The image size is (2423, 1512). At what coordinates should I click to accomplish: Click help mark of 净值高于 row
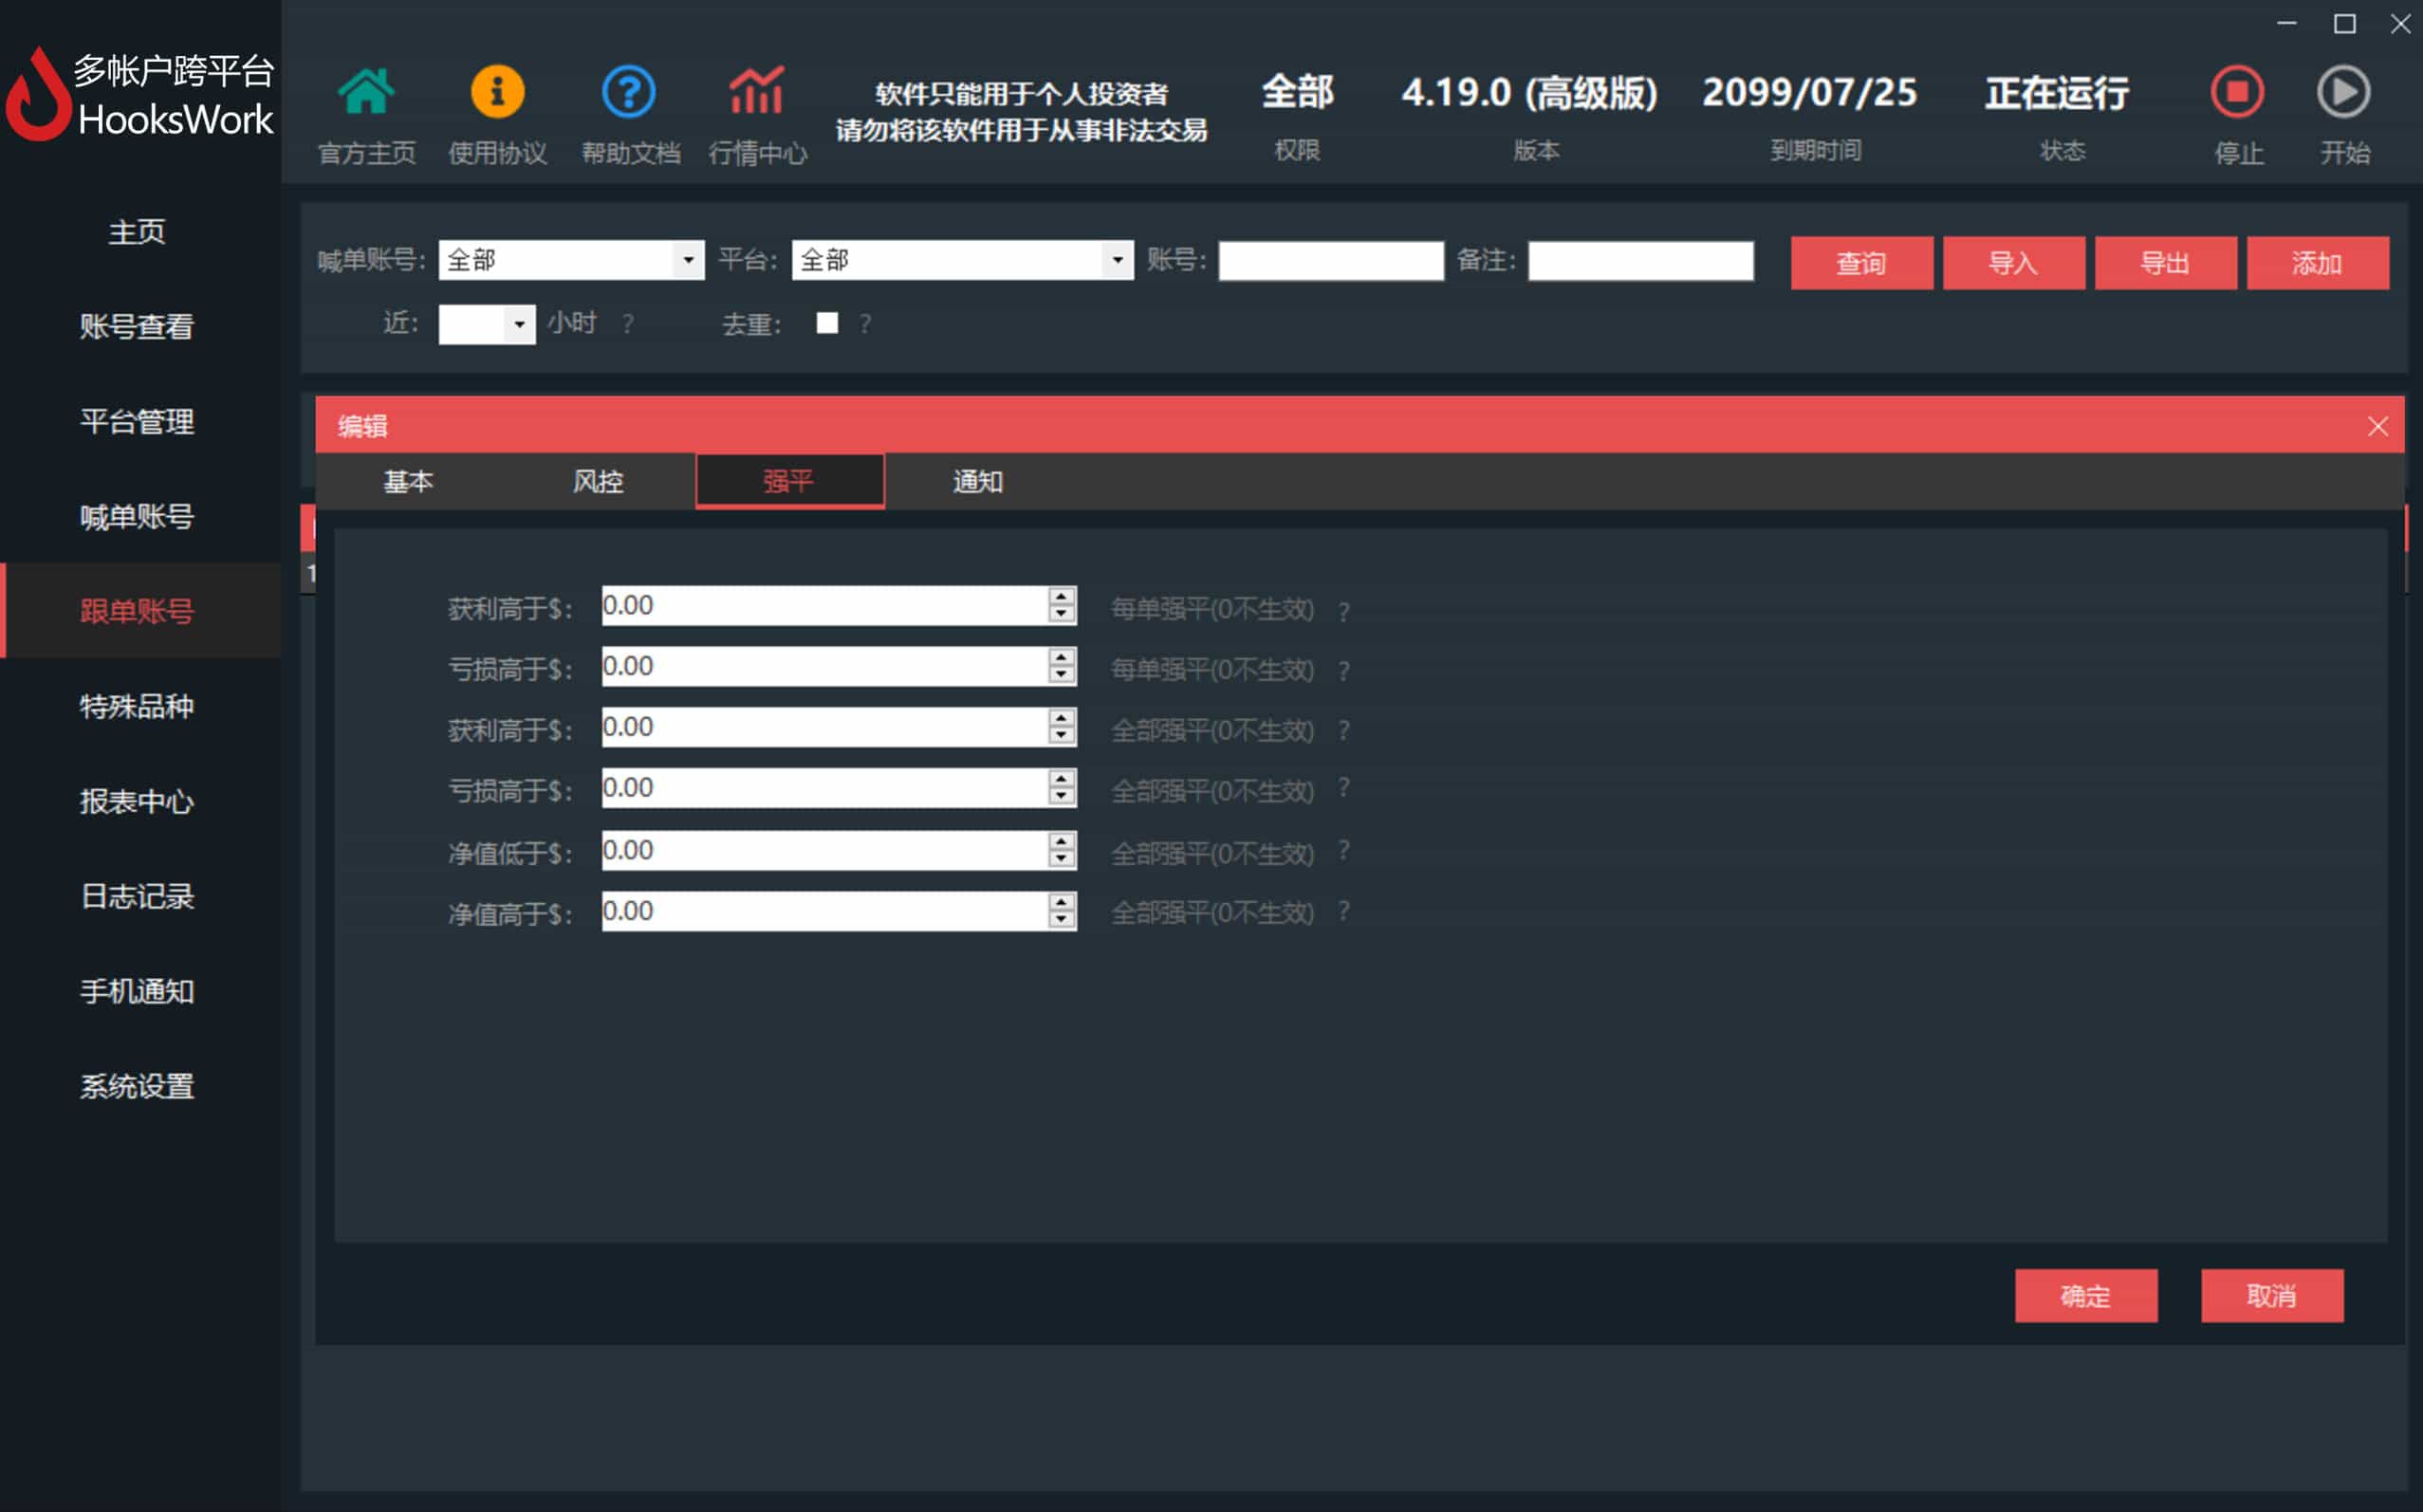click(x=1344, y=911)
